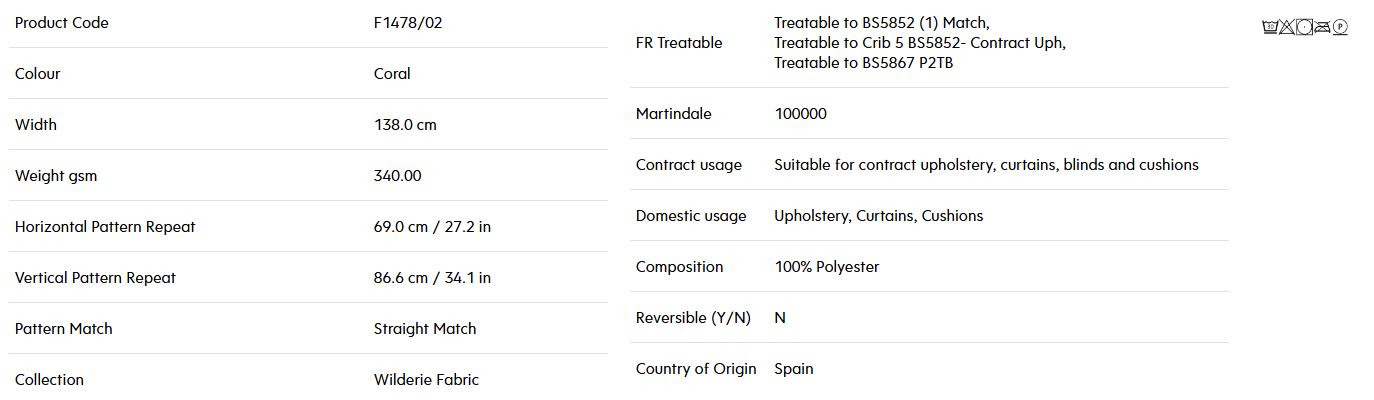Click the Domestic usage value text
1374x400 pixels.
[x=879, y=216]
